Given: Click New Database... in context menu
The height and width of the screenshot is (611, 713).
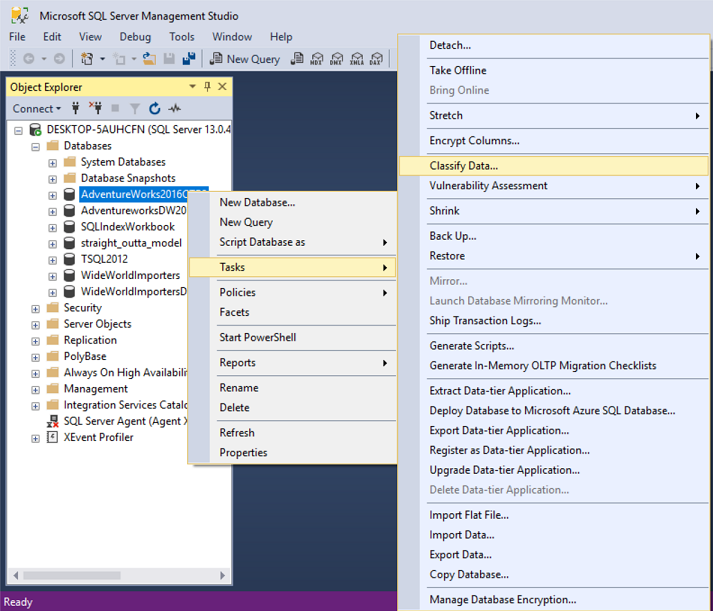Looking at the screenshot, I should click(x=292, y=202).
